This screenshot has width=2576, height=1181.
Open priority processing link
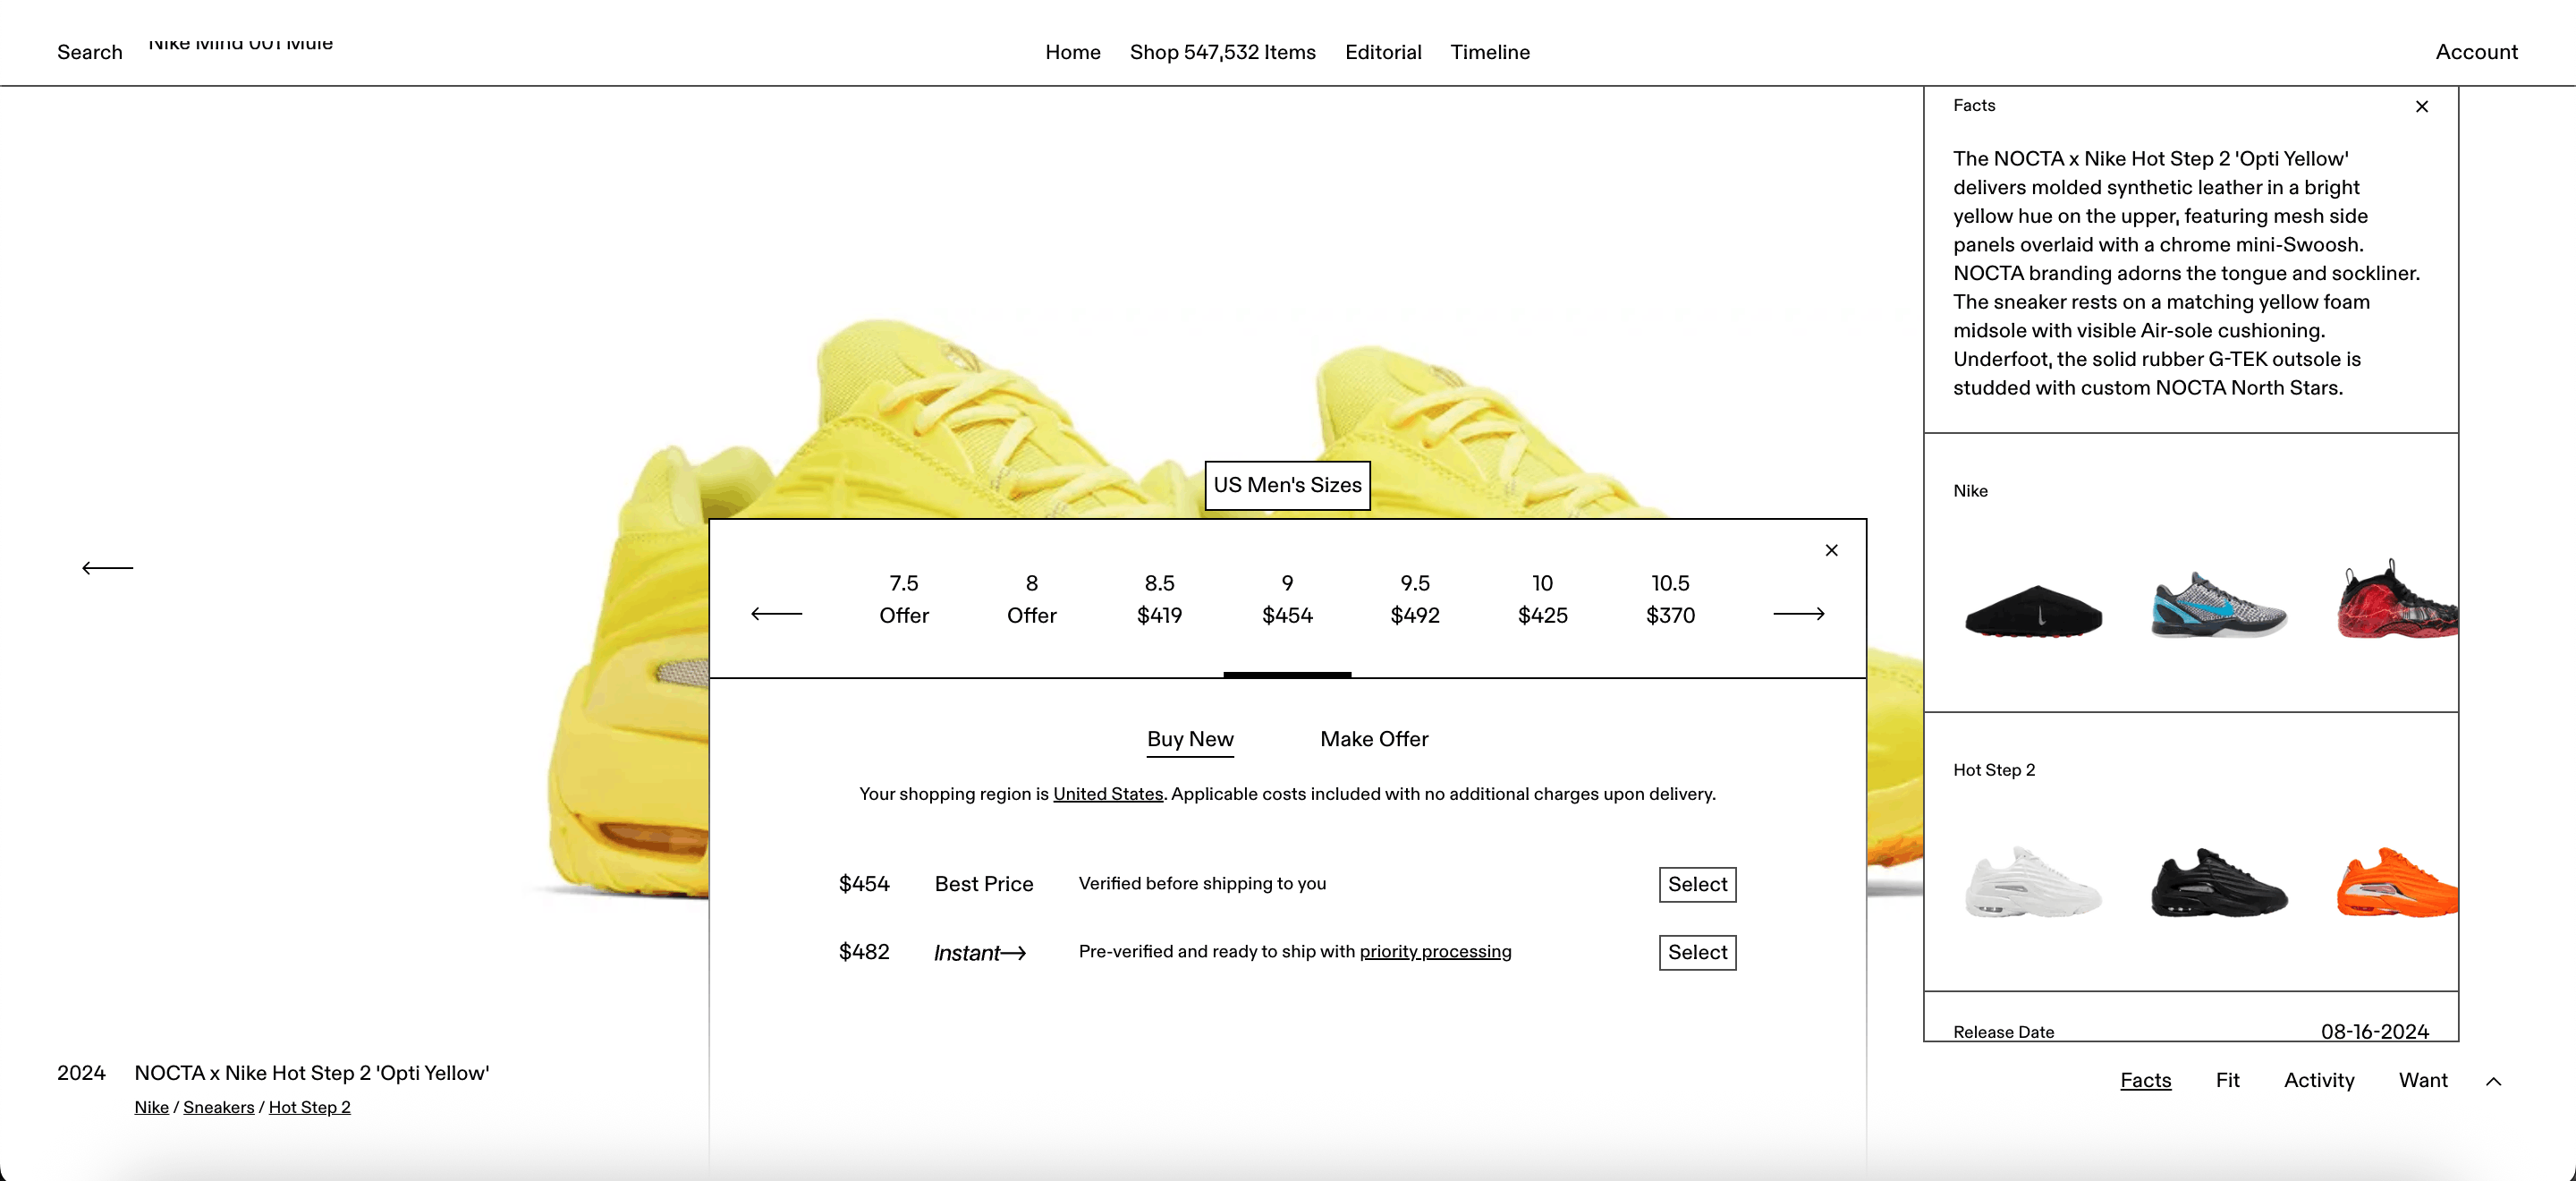point(1435,952)
